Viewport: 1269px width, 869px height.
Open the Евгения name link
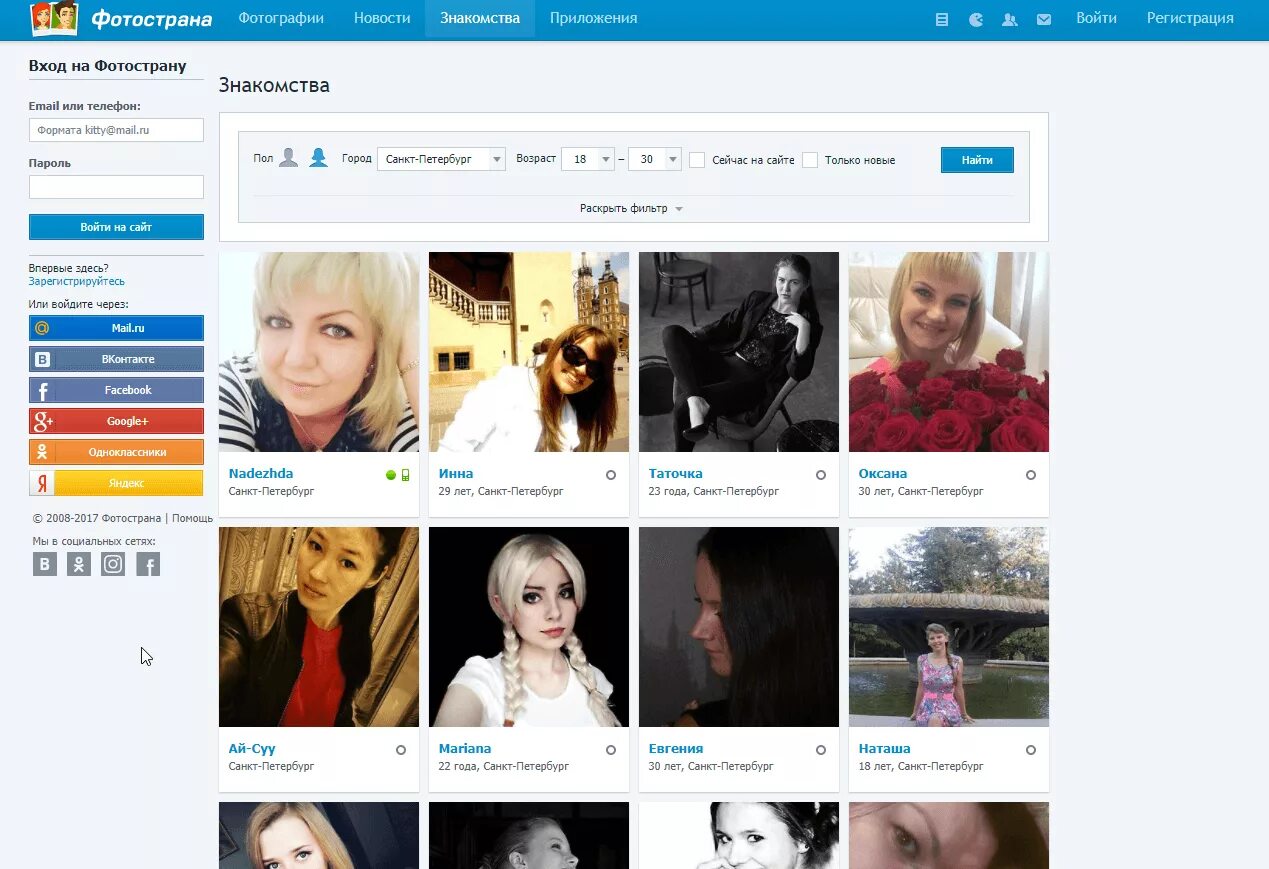[676, 749]
